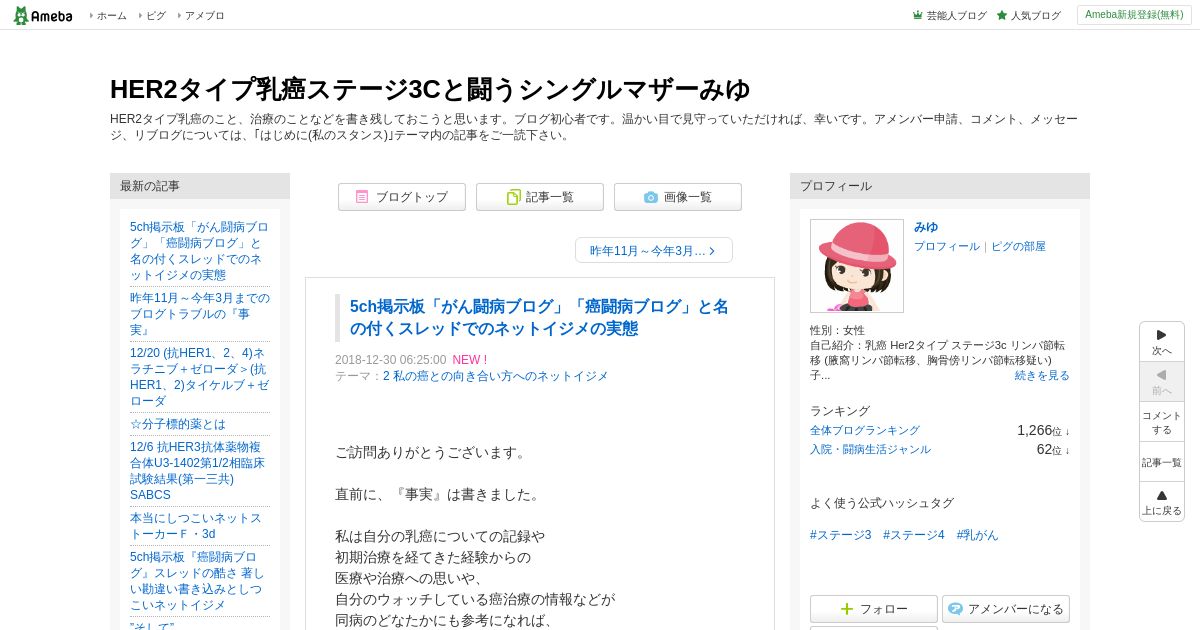
Task: Click the blog title heading
Action: coord(430,89)
